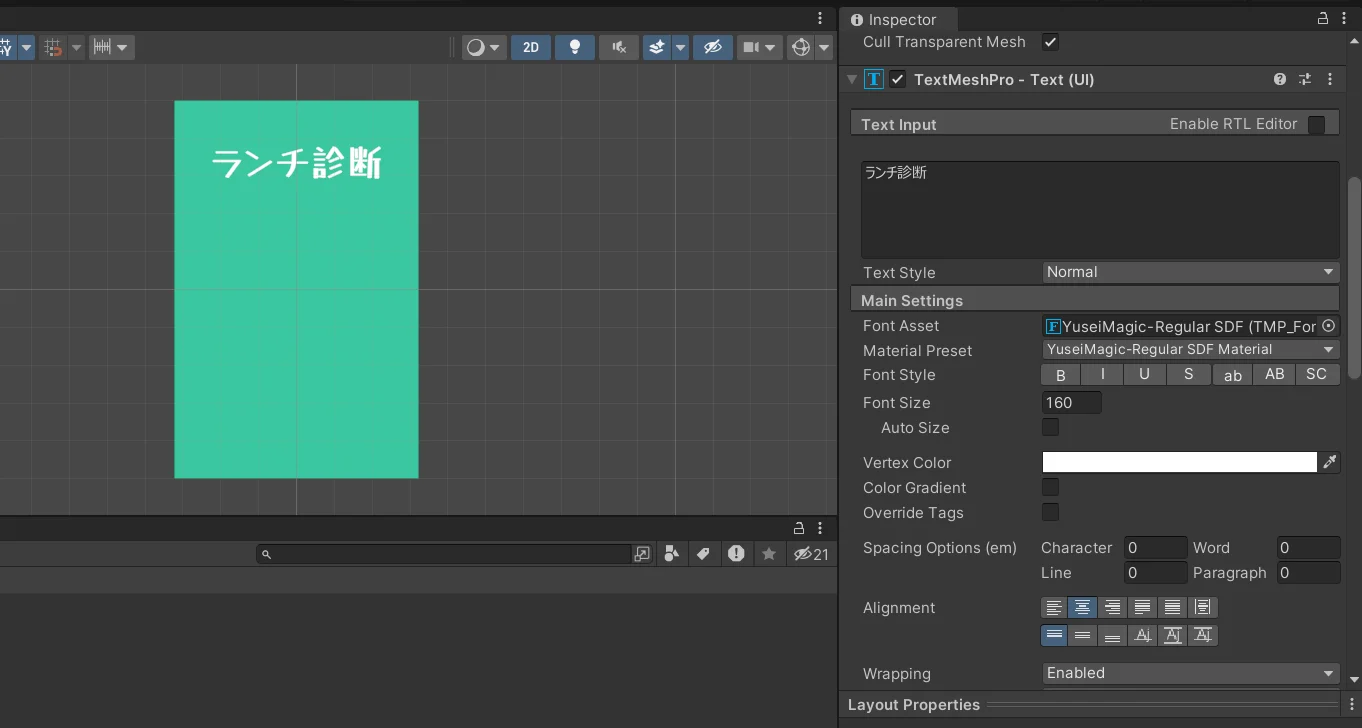Toggle uppercase 'AB' font style button
This screenshot has height=728, width=1362.
pyautogui.click(x=1275, y=375)
